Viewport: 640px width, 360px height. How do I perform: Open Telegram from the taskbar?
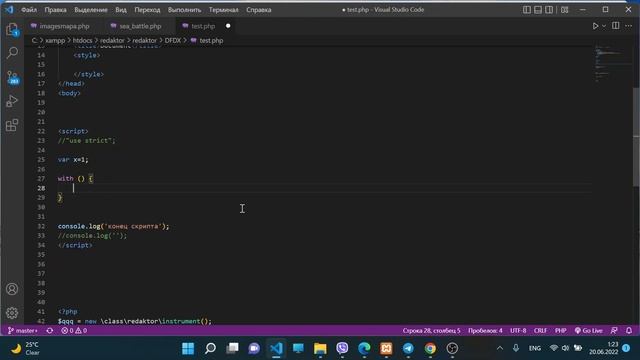coord(408,348)
